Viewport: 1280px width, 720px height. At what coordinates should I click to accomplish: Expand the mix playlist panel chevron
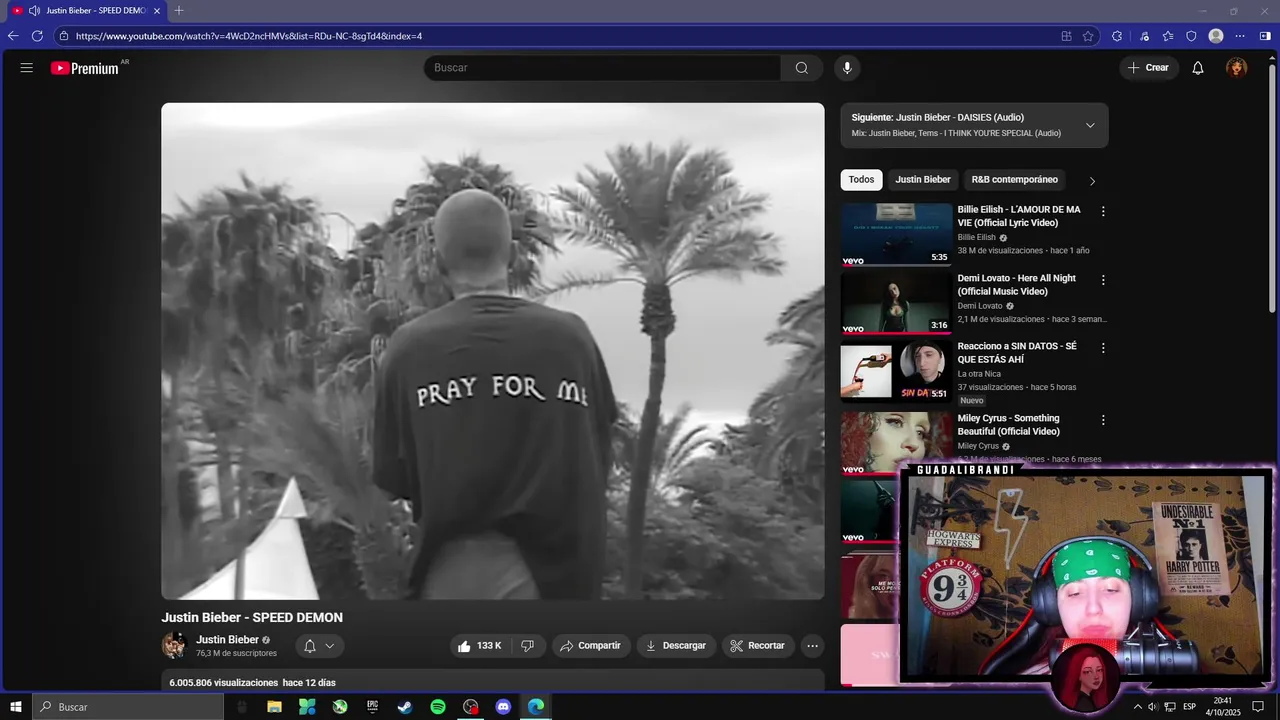(1090, 125)
